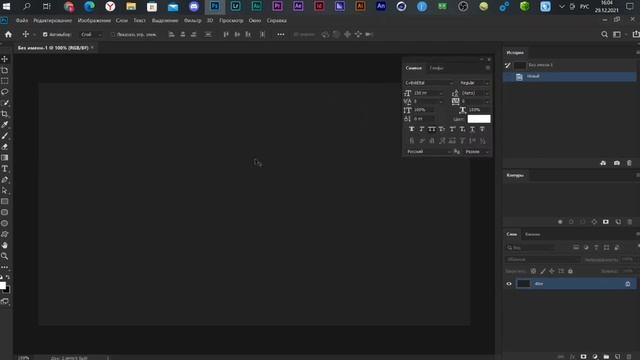
Task: Select the Lasso tool
Action: [x=5, y=92]
